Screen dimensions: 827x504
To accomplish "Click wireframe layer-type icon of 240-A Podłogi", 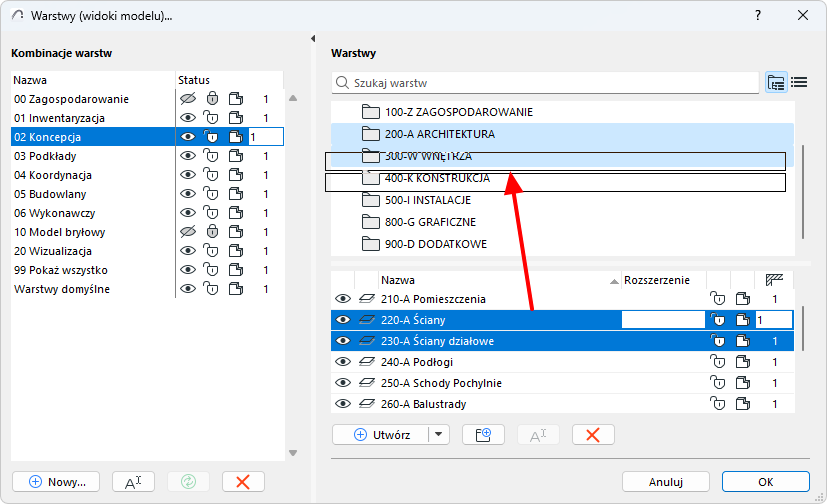I will (367, 362).
